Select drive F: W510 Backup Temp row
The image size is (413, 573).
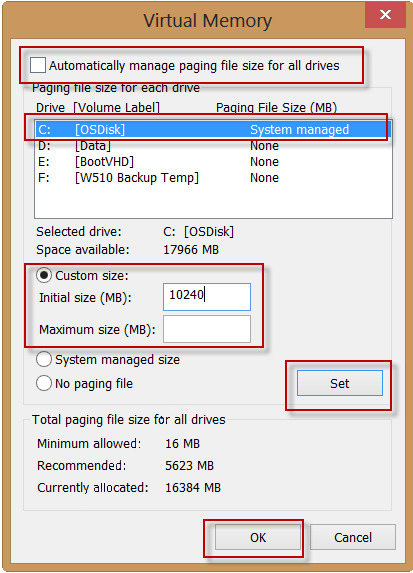point(213,178)
